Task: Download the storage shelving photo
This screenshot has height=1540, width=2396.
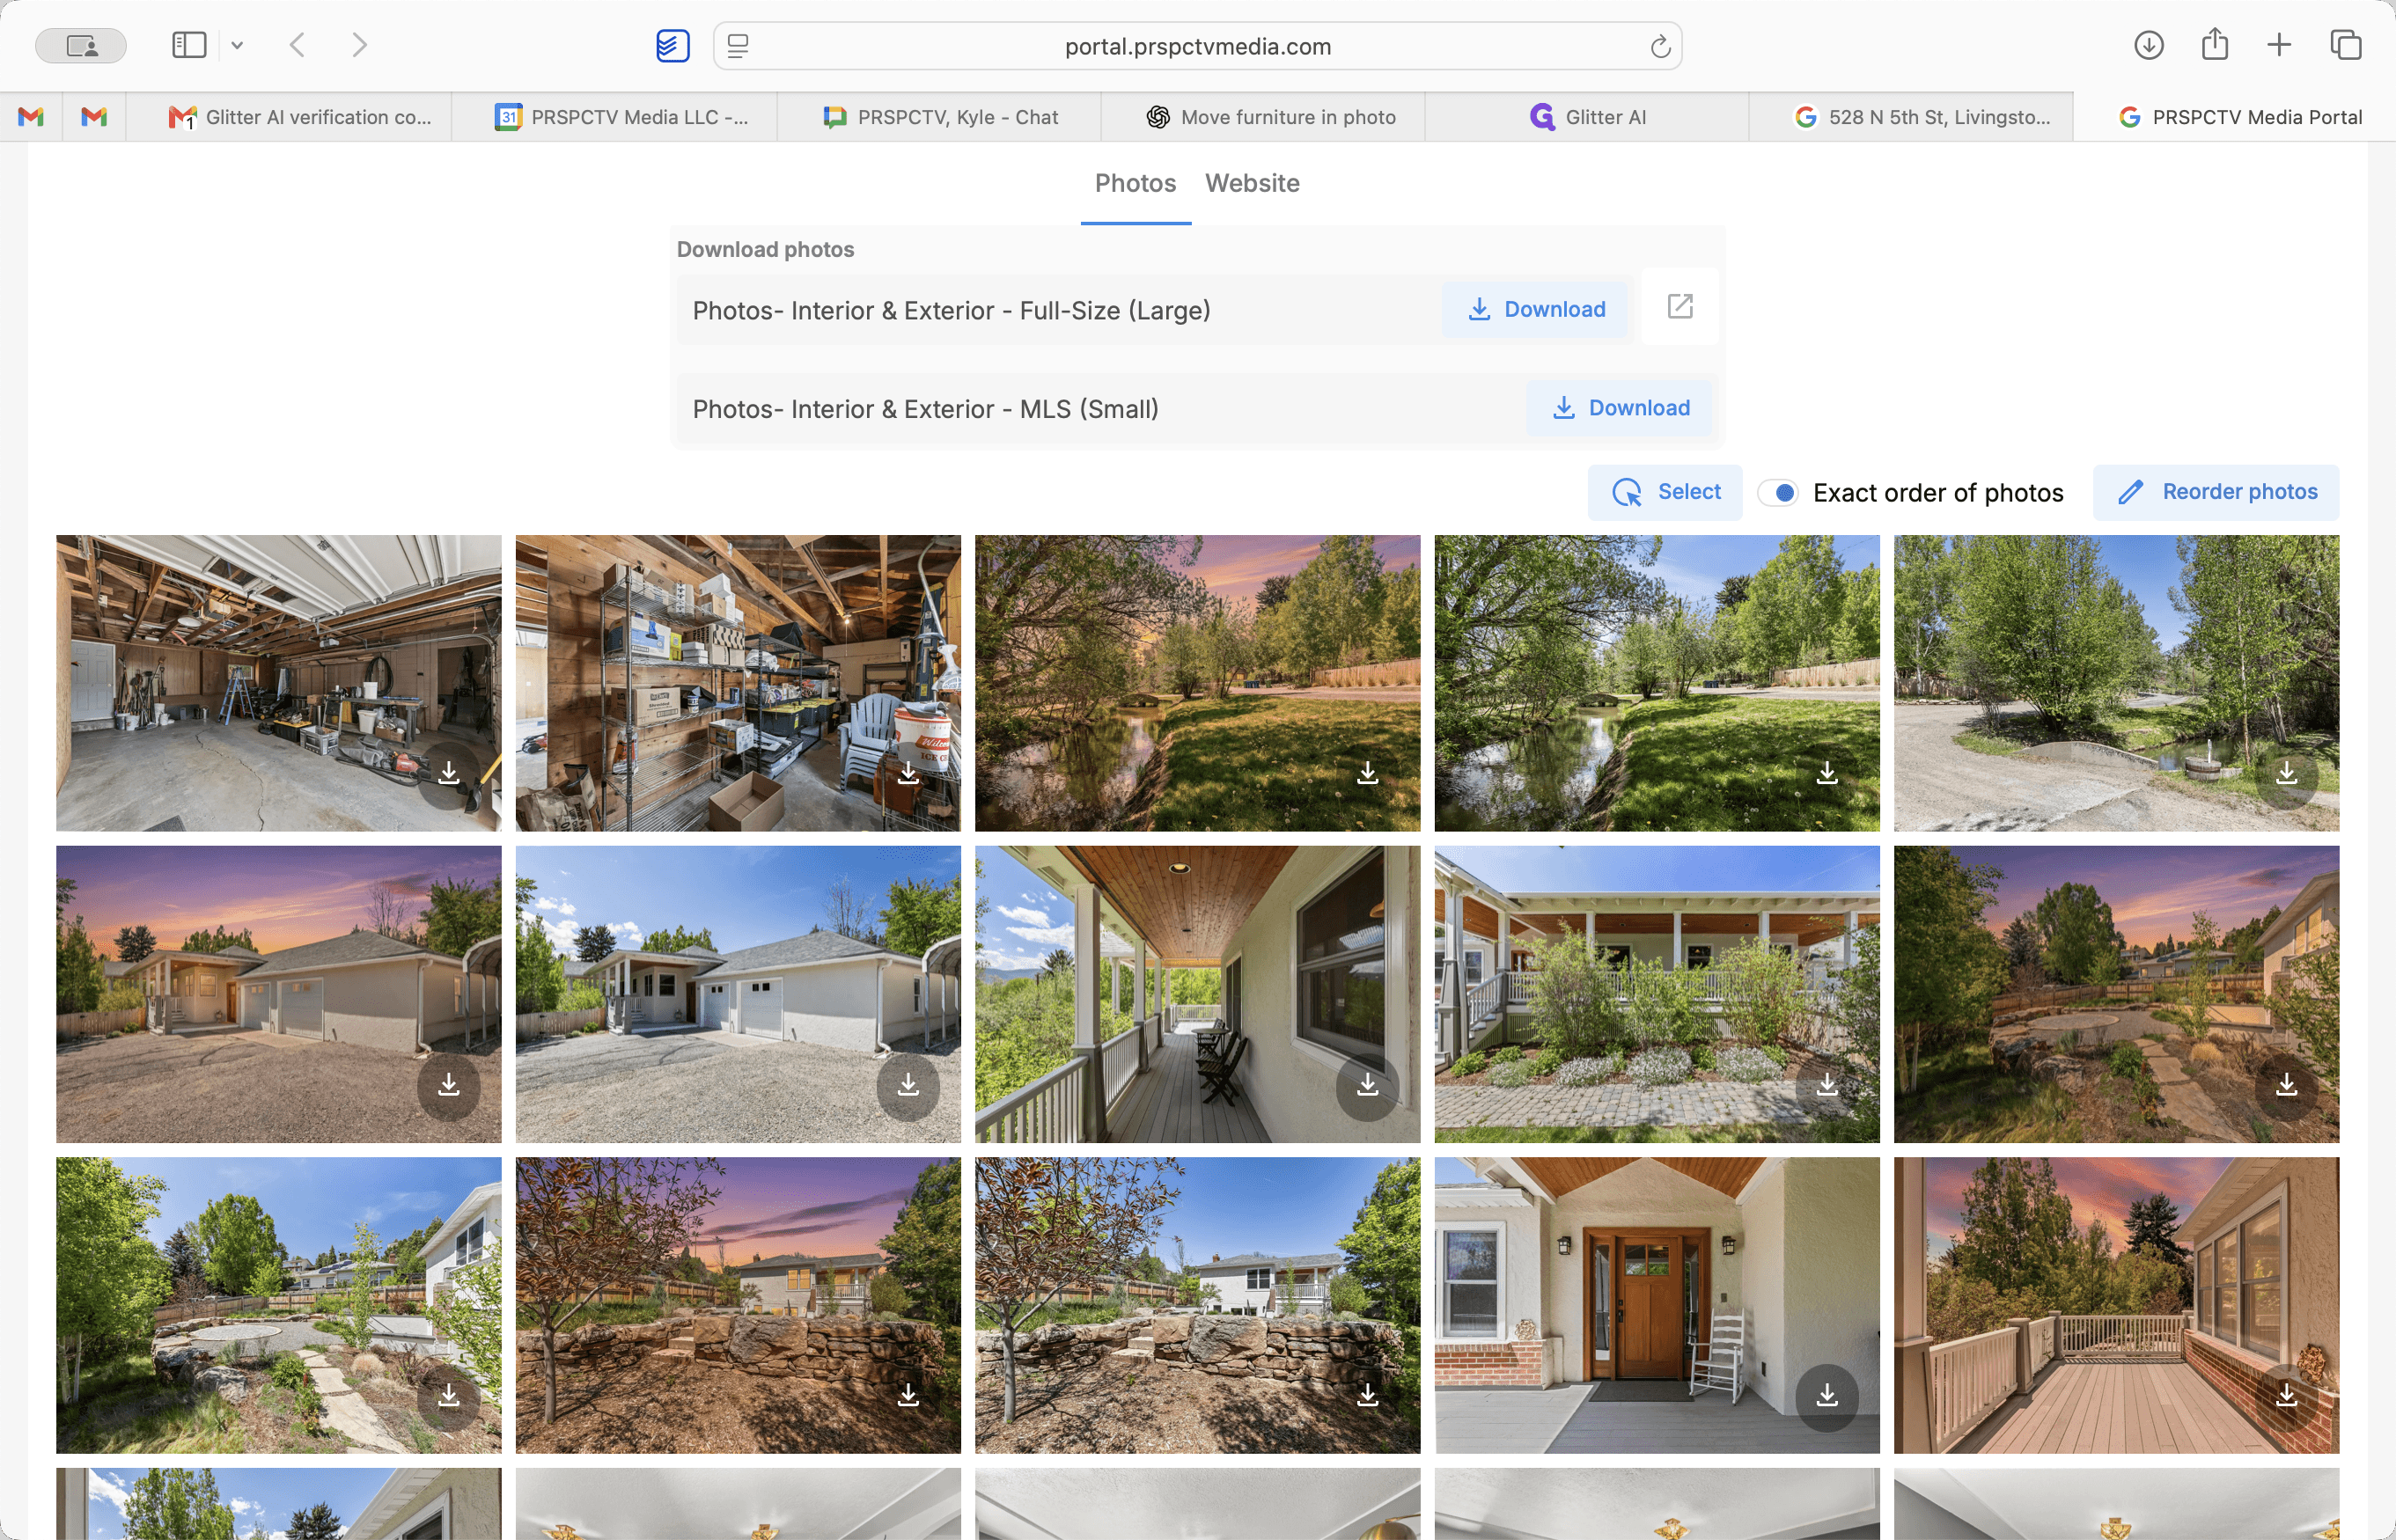Action: pos(908,774)
